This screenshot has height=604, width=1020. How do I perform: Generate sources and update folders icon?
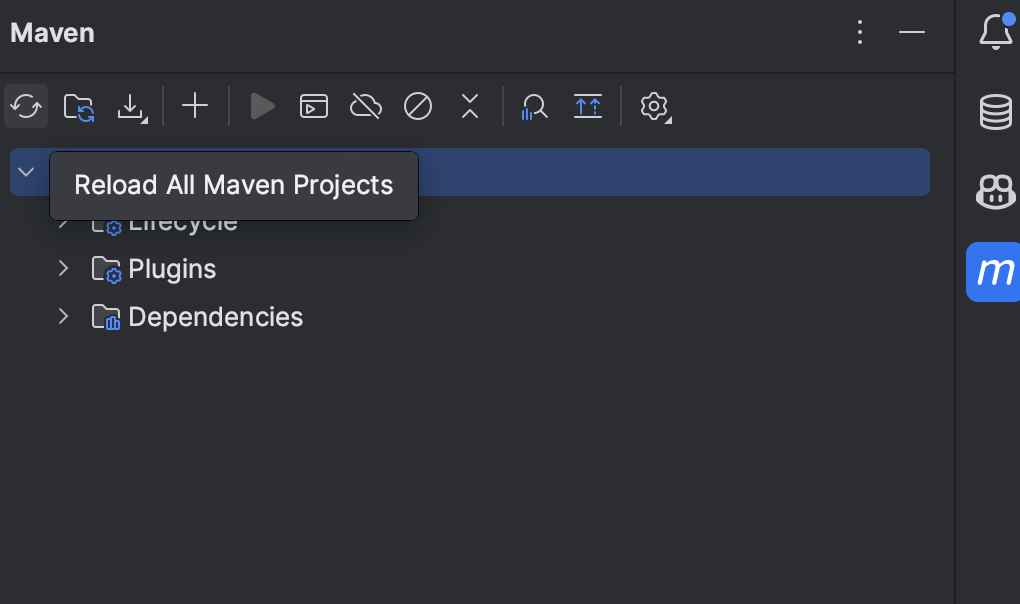79,107
